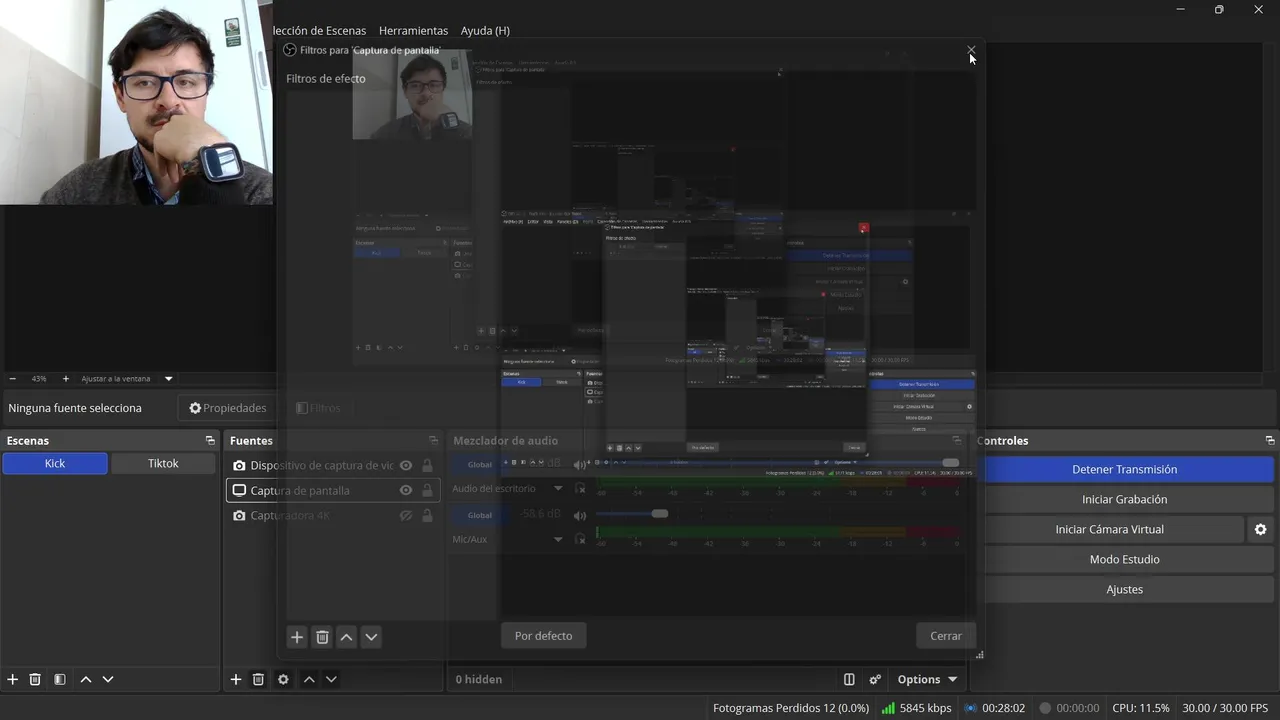1280x720 pixels.
Task: Adjust Mic/Aux volume slider handle
Action: pos(660,513)
